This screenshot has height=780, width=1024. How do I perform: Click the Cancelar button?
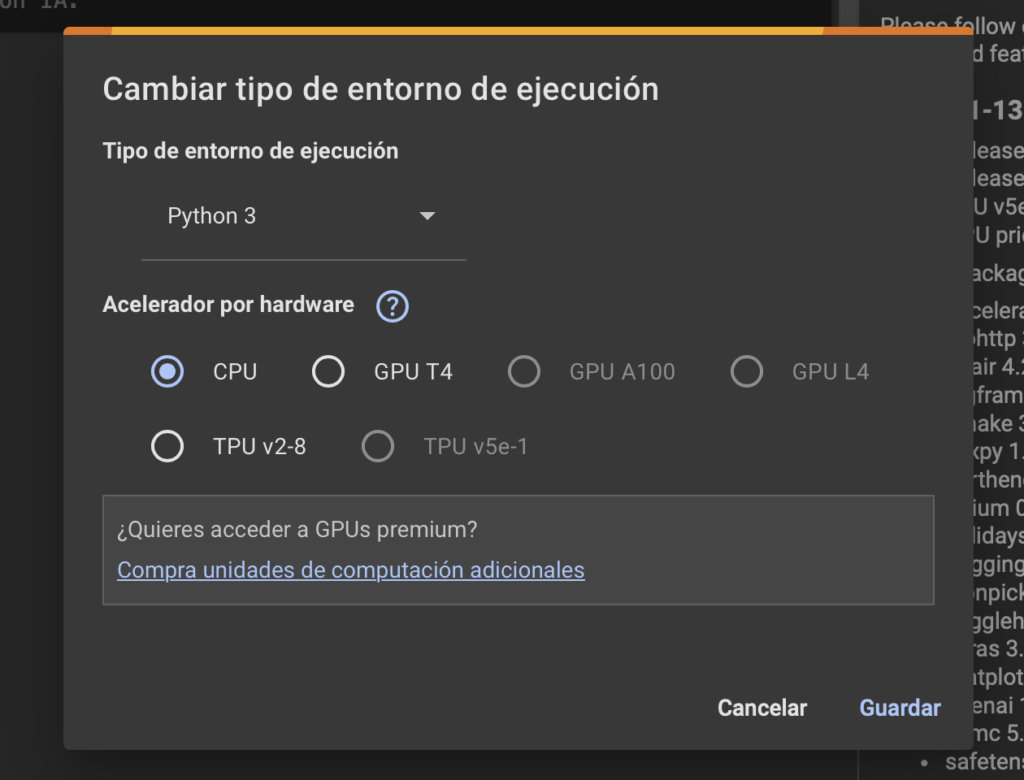762,707
